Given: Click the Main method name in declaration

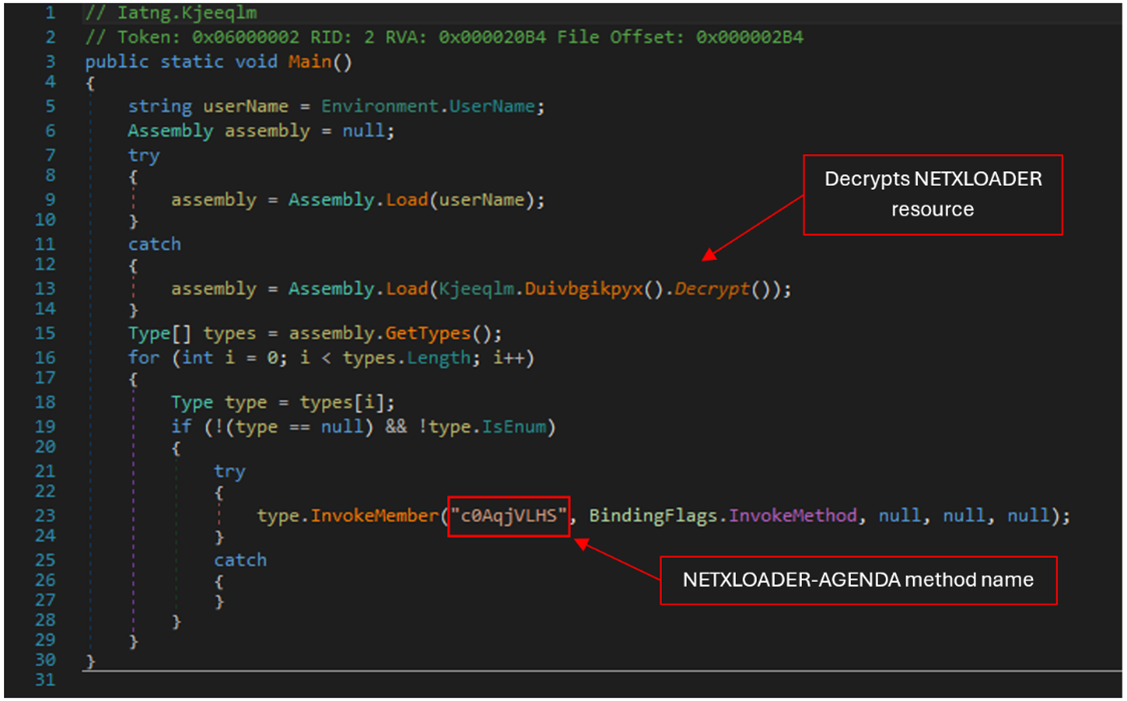Looking at the screenshot, I should (x=310, y=62).
